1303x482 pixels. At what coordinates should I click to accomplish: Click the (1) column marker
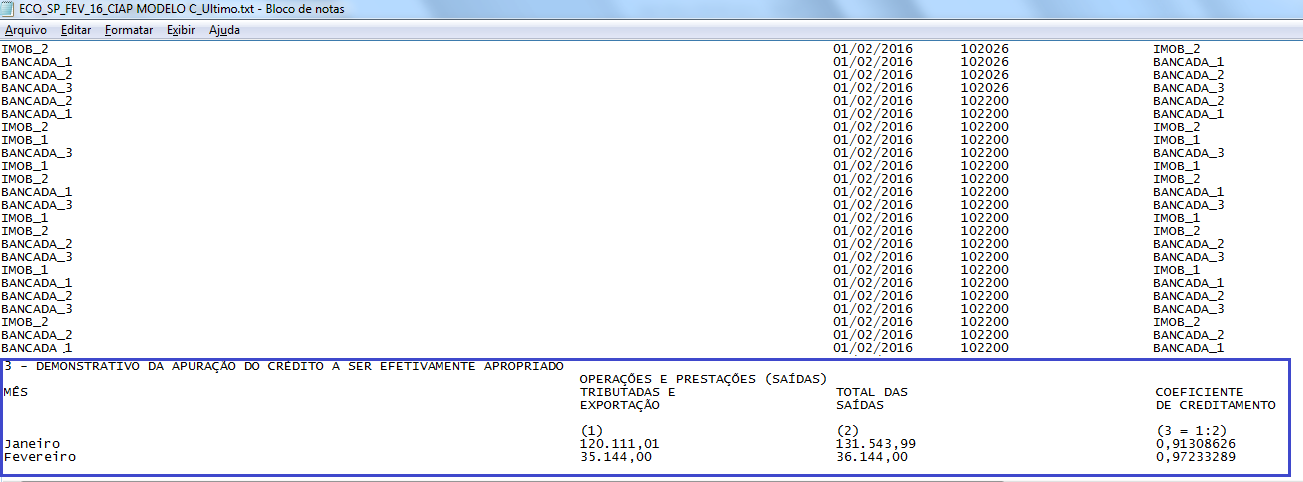591,431
